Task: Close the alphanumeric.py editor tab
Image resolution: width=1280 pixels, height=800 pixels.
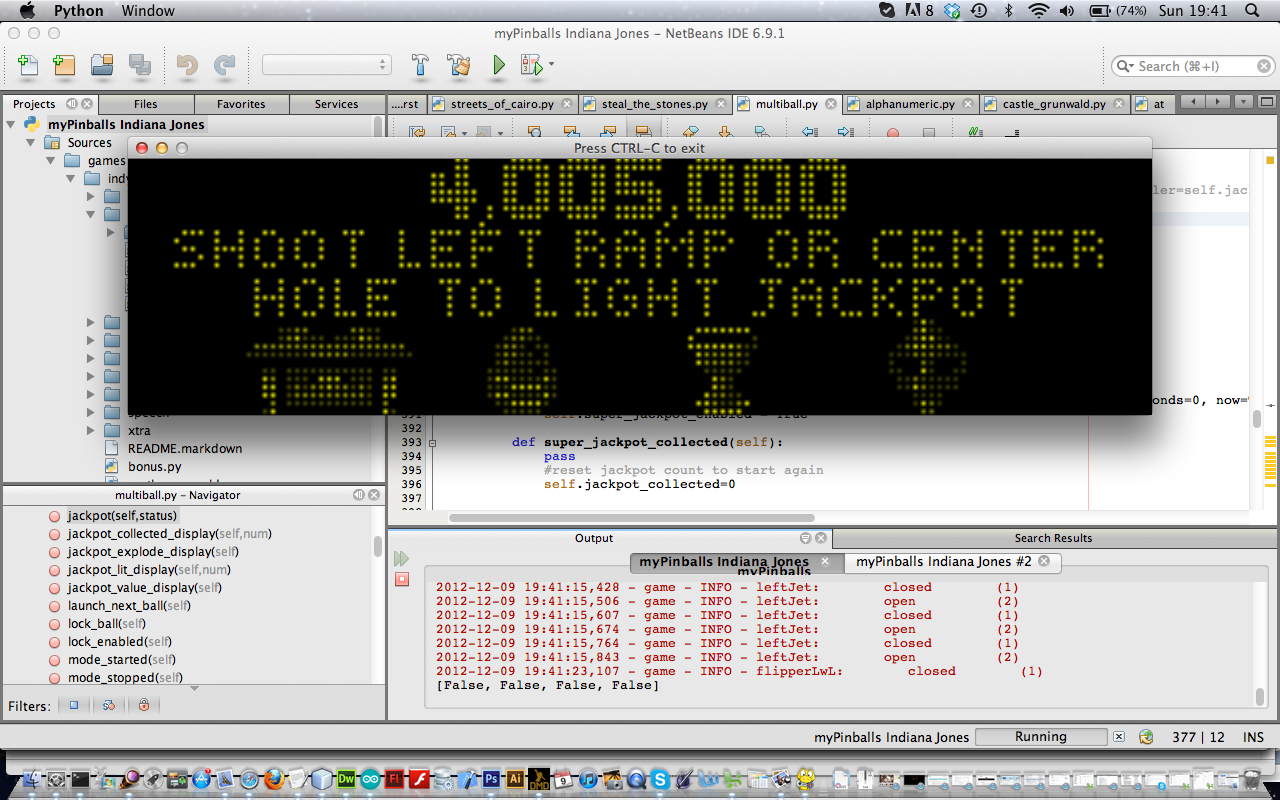Action: [x=969, y=104]
